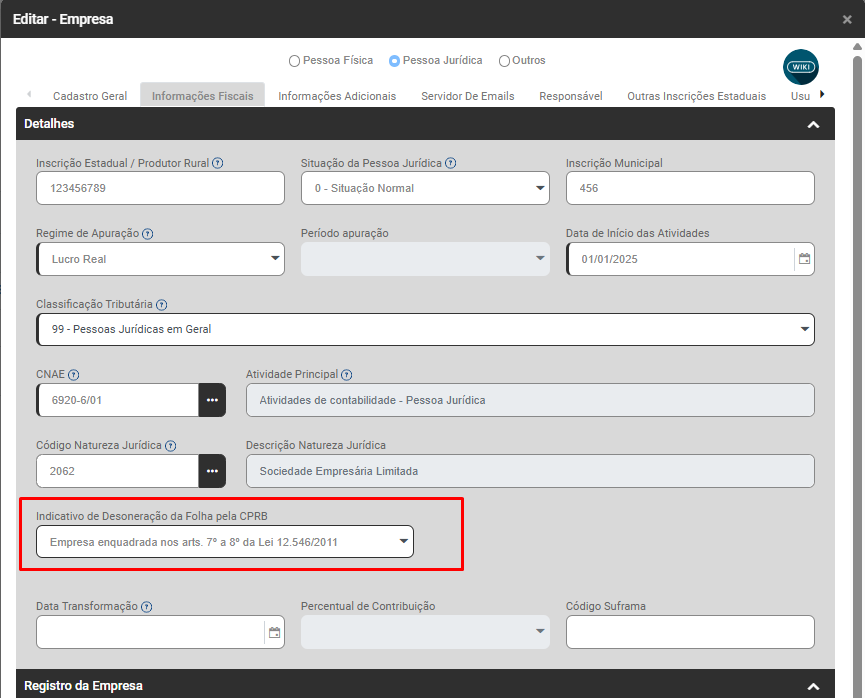Show help for Situação da Pessoa Jurídica
Viewport: 865px width, 698px height.
[451, 163]
